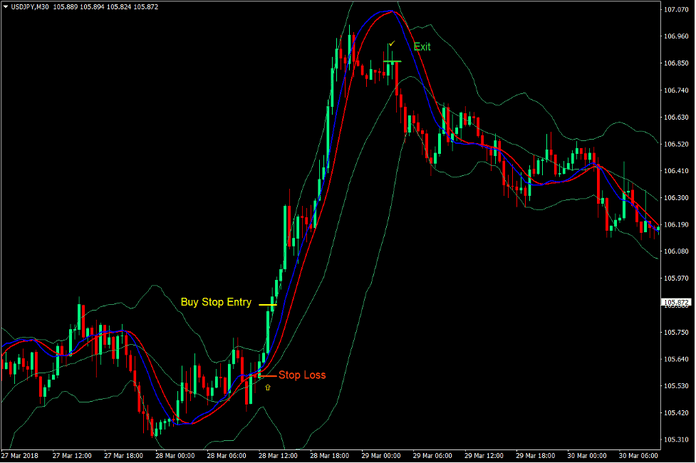
Task: Click the 106.630 price level on the scale
Action: (676, 117)
